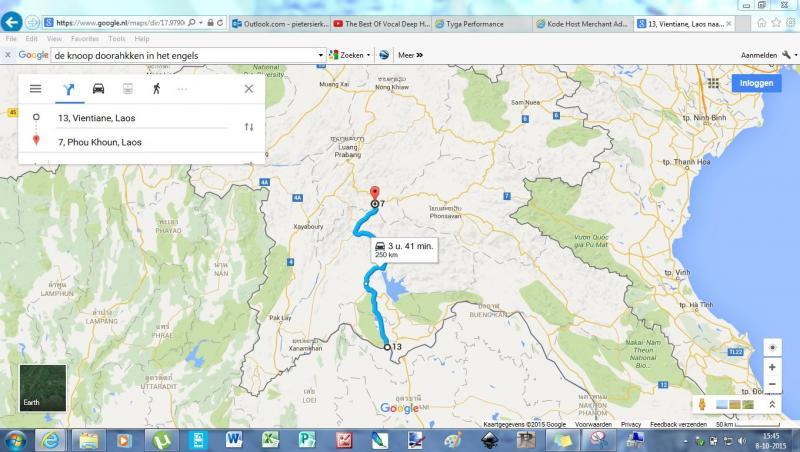800x452 pixels.
Task: Click Aanmelden in Google toolbar
Action: point(759,55)
